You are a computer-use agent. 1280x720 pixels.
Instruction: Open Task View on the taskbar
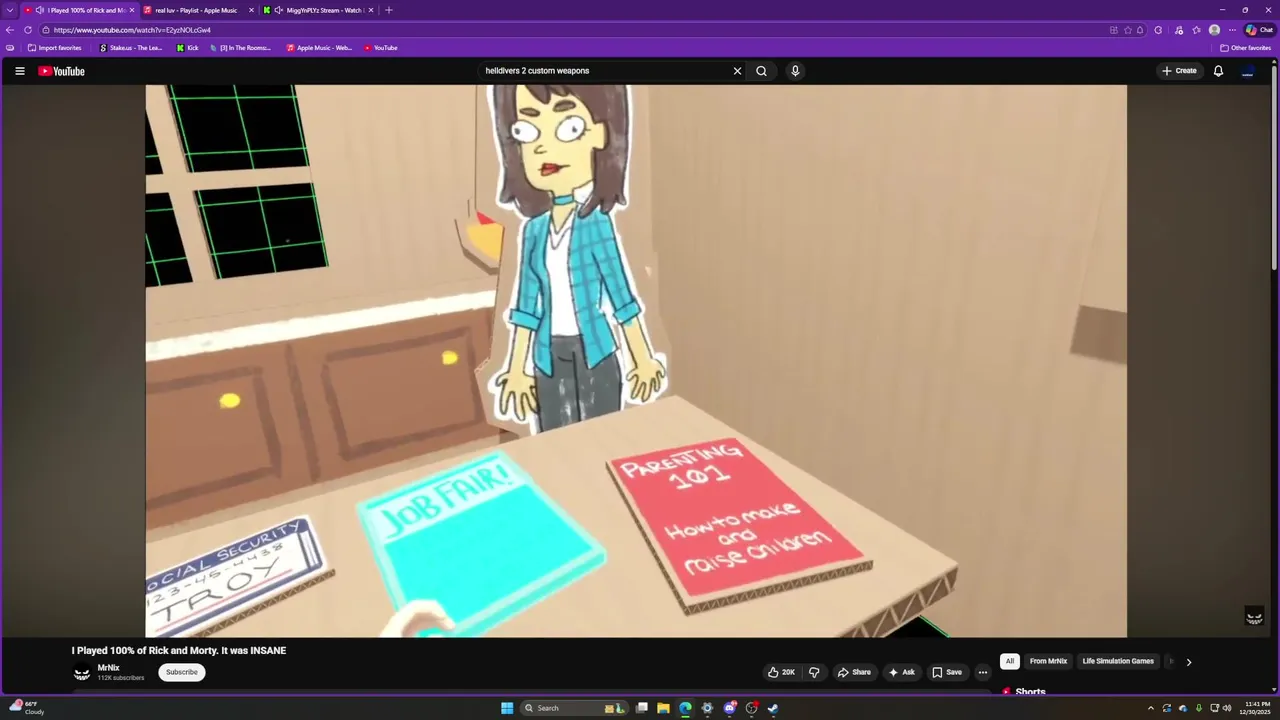(642, 708)
